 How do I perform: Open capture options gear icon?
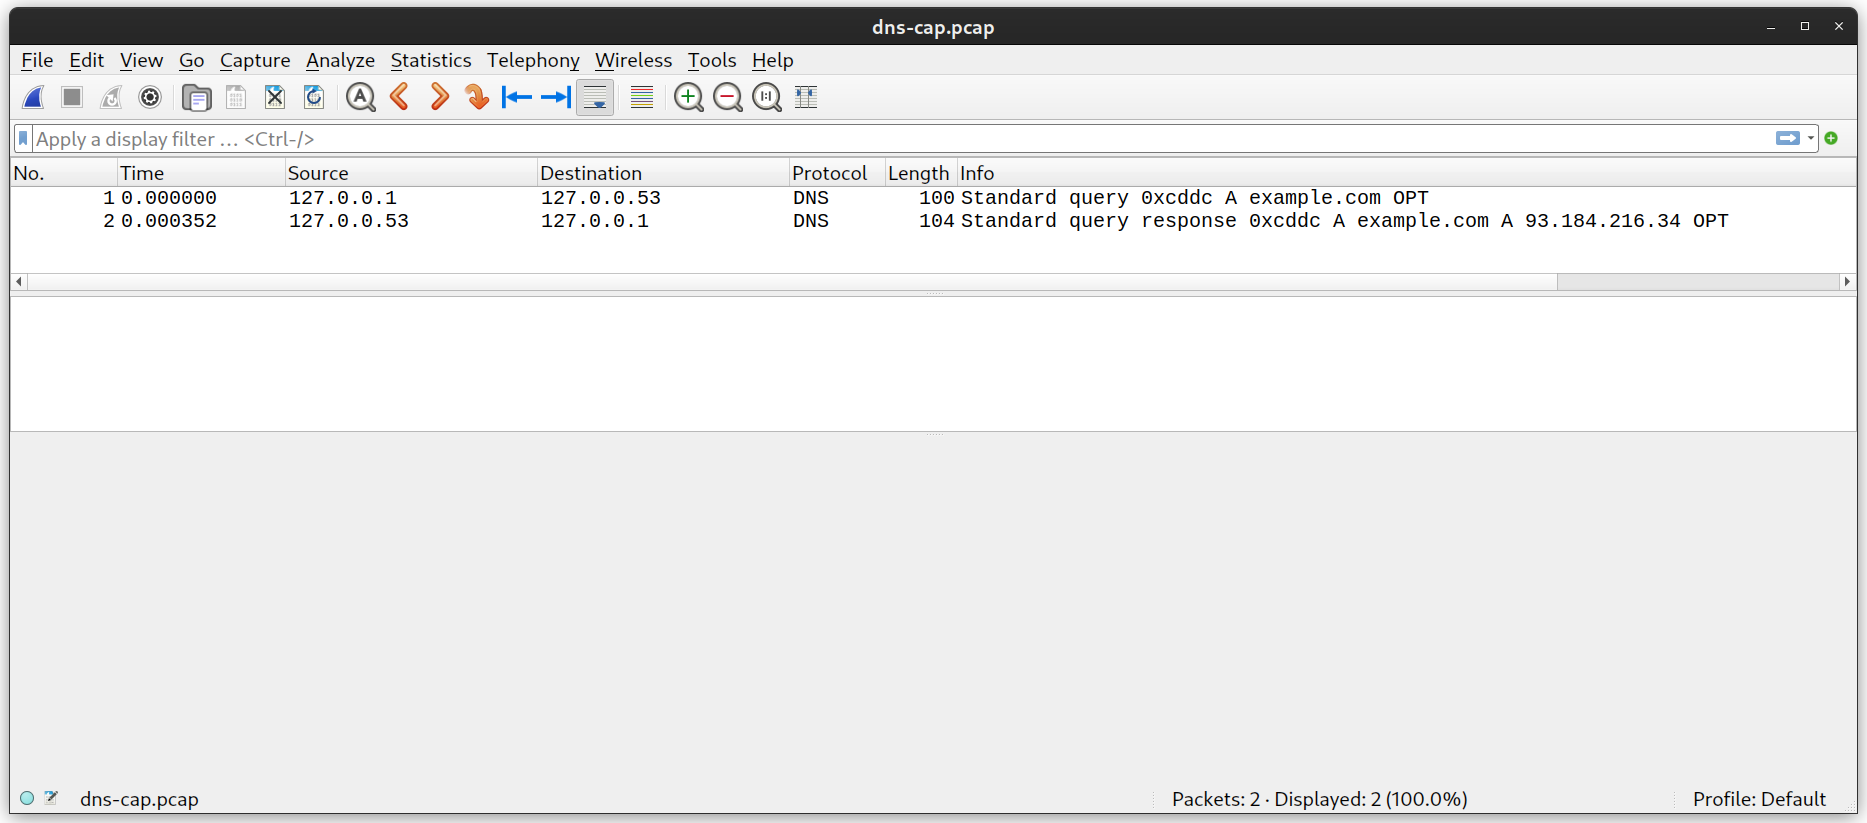[x=150, y=97]
